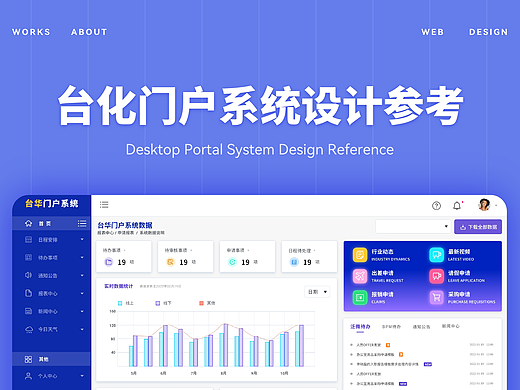The image size is (520, 390).
Task: Expand the 待办事项 sidebar arrow
Action: 82,257
